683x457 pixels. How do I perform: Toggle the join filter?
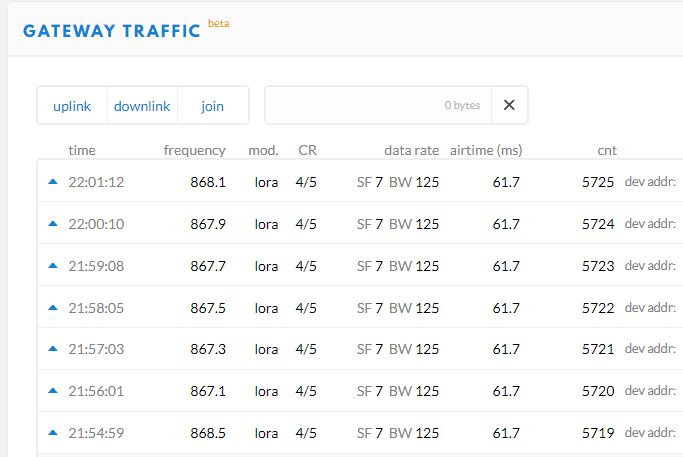212,106
